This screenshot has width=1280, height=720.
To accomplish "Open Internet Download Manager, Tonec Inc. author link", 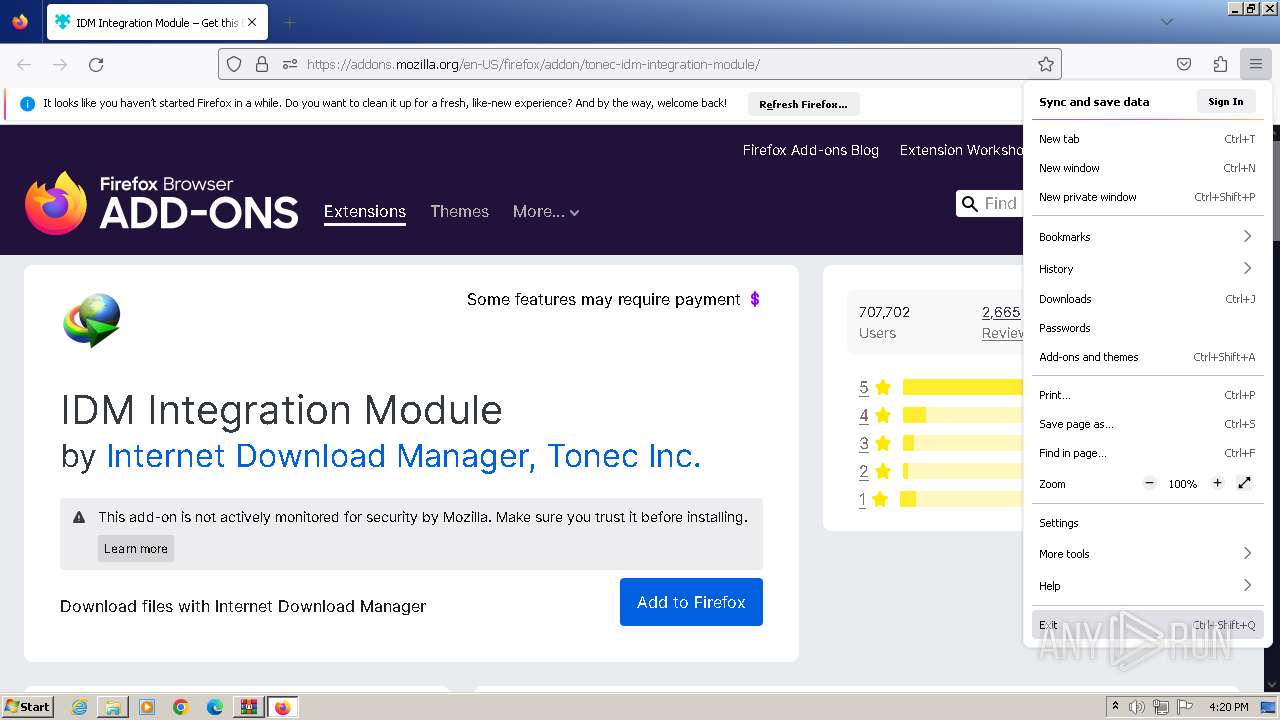I will coord(404,456).
